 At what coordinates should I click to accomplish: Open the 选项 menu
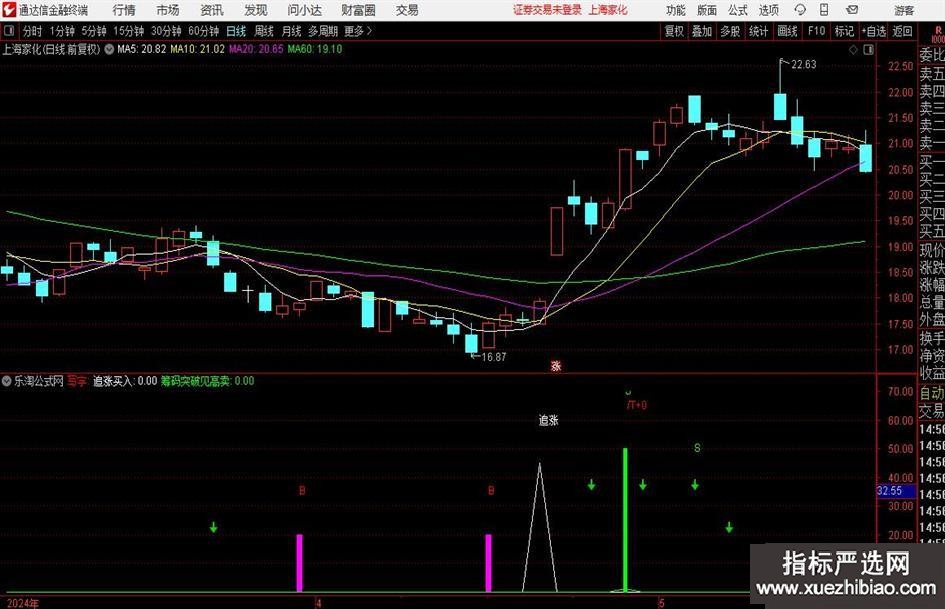pos(768,10)
